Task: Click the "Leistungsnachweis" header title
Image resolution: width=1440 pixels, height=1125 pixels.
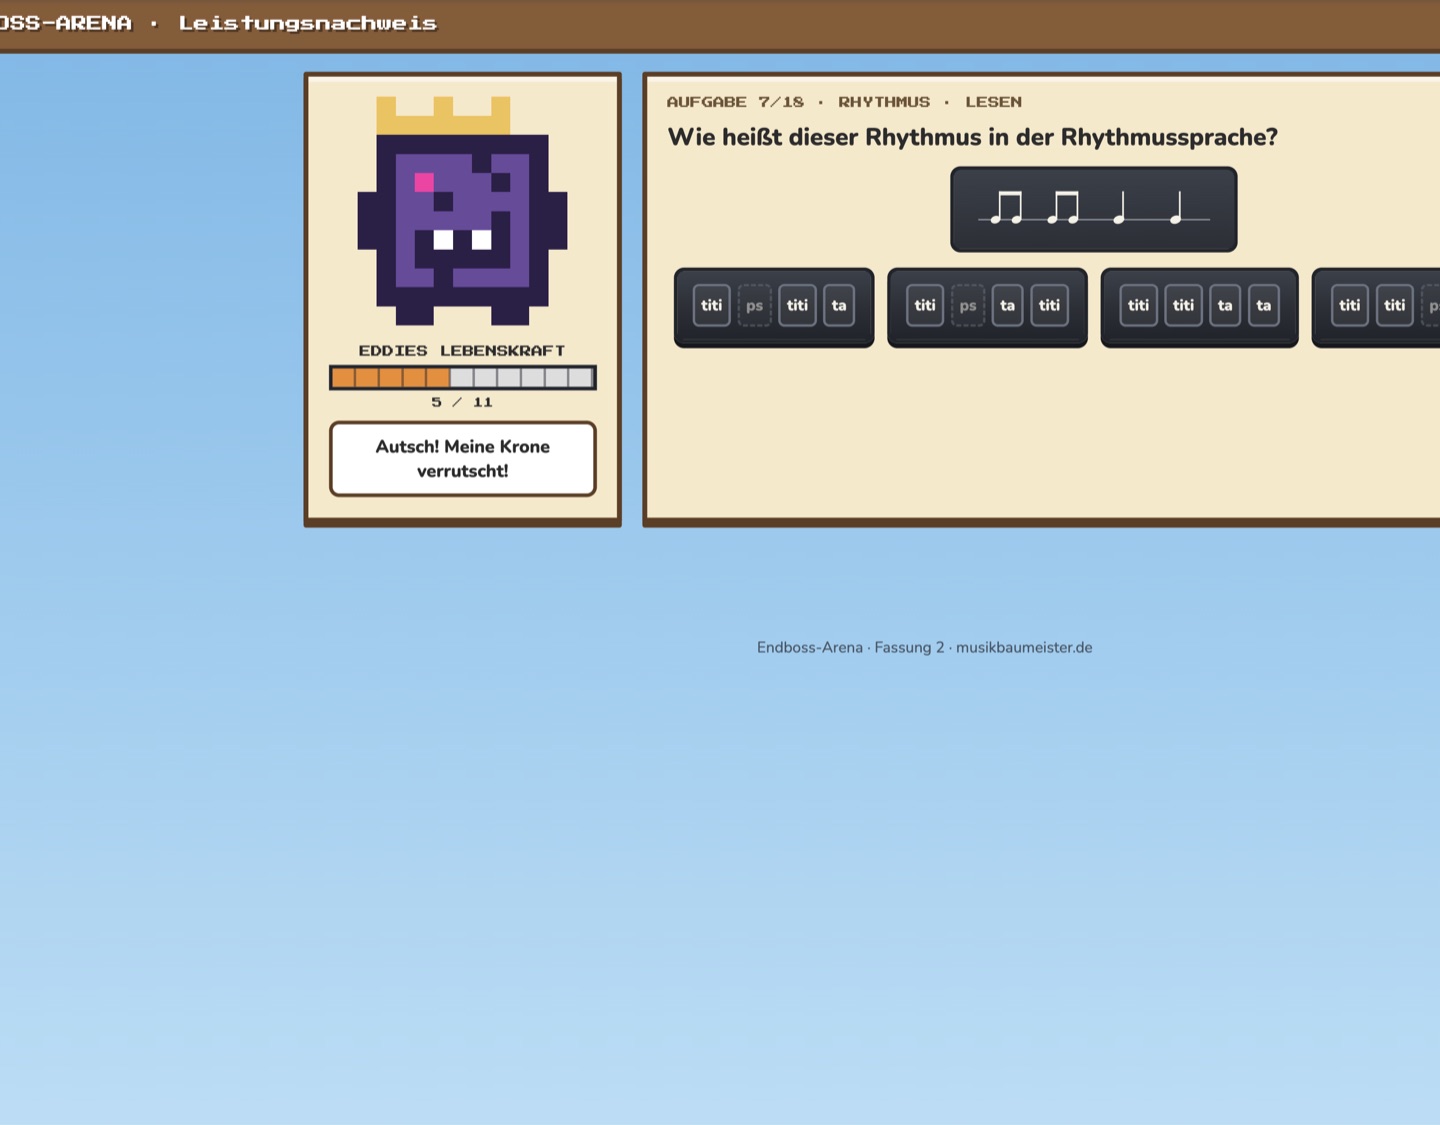Action: (308, 23)
